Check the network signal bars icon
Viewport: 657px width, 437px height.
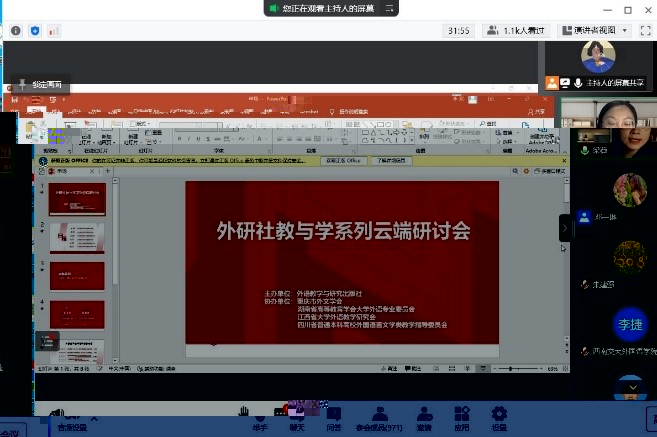point(54,31)
